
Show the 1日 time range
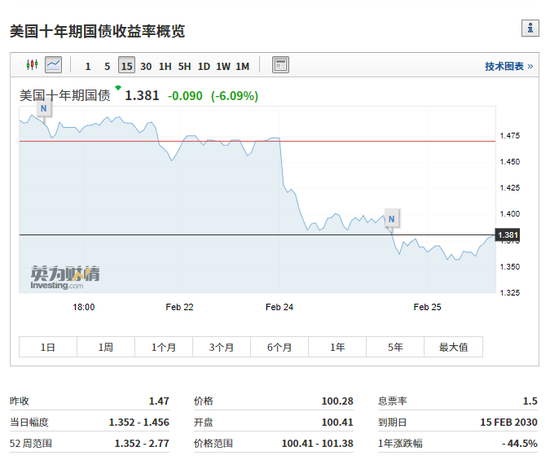[x=48, y=347]
